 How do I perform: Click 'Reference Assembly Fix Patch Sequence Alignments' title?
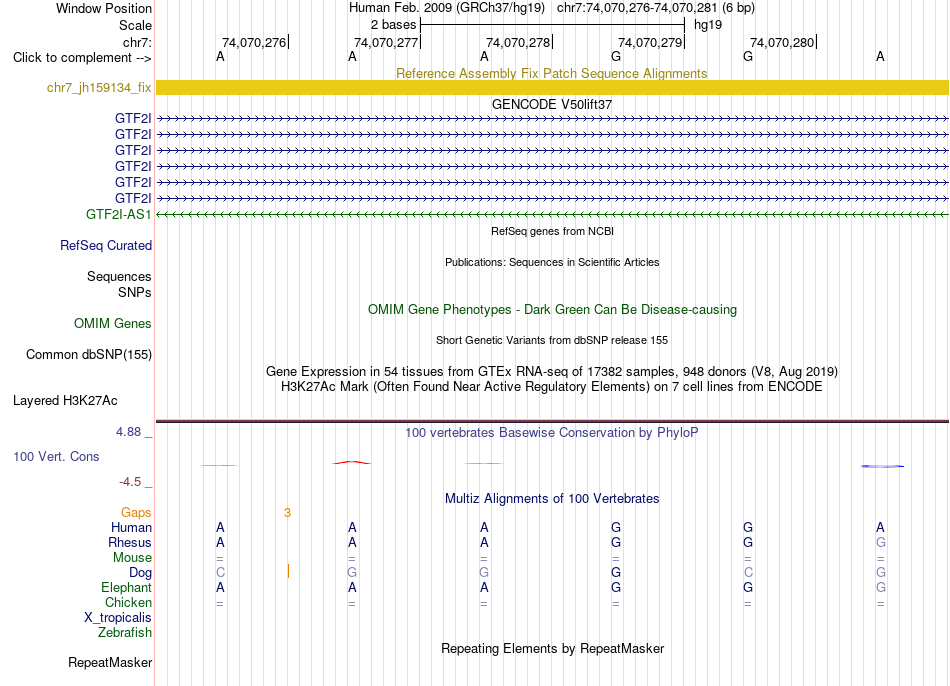click(551, 73)
